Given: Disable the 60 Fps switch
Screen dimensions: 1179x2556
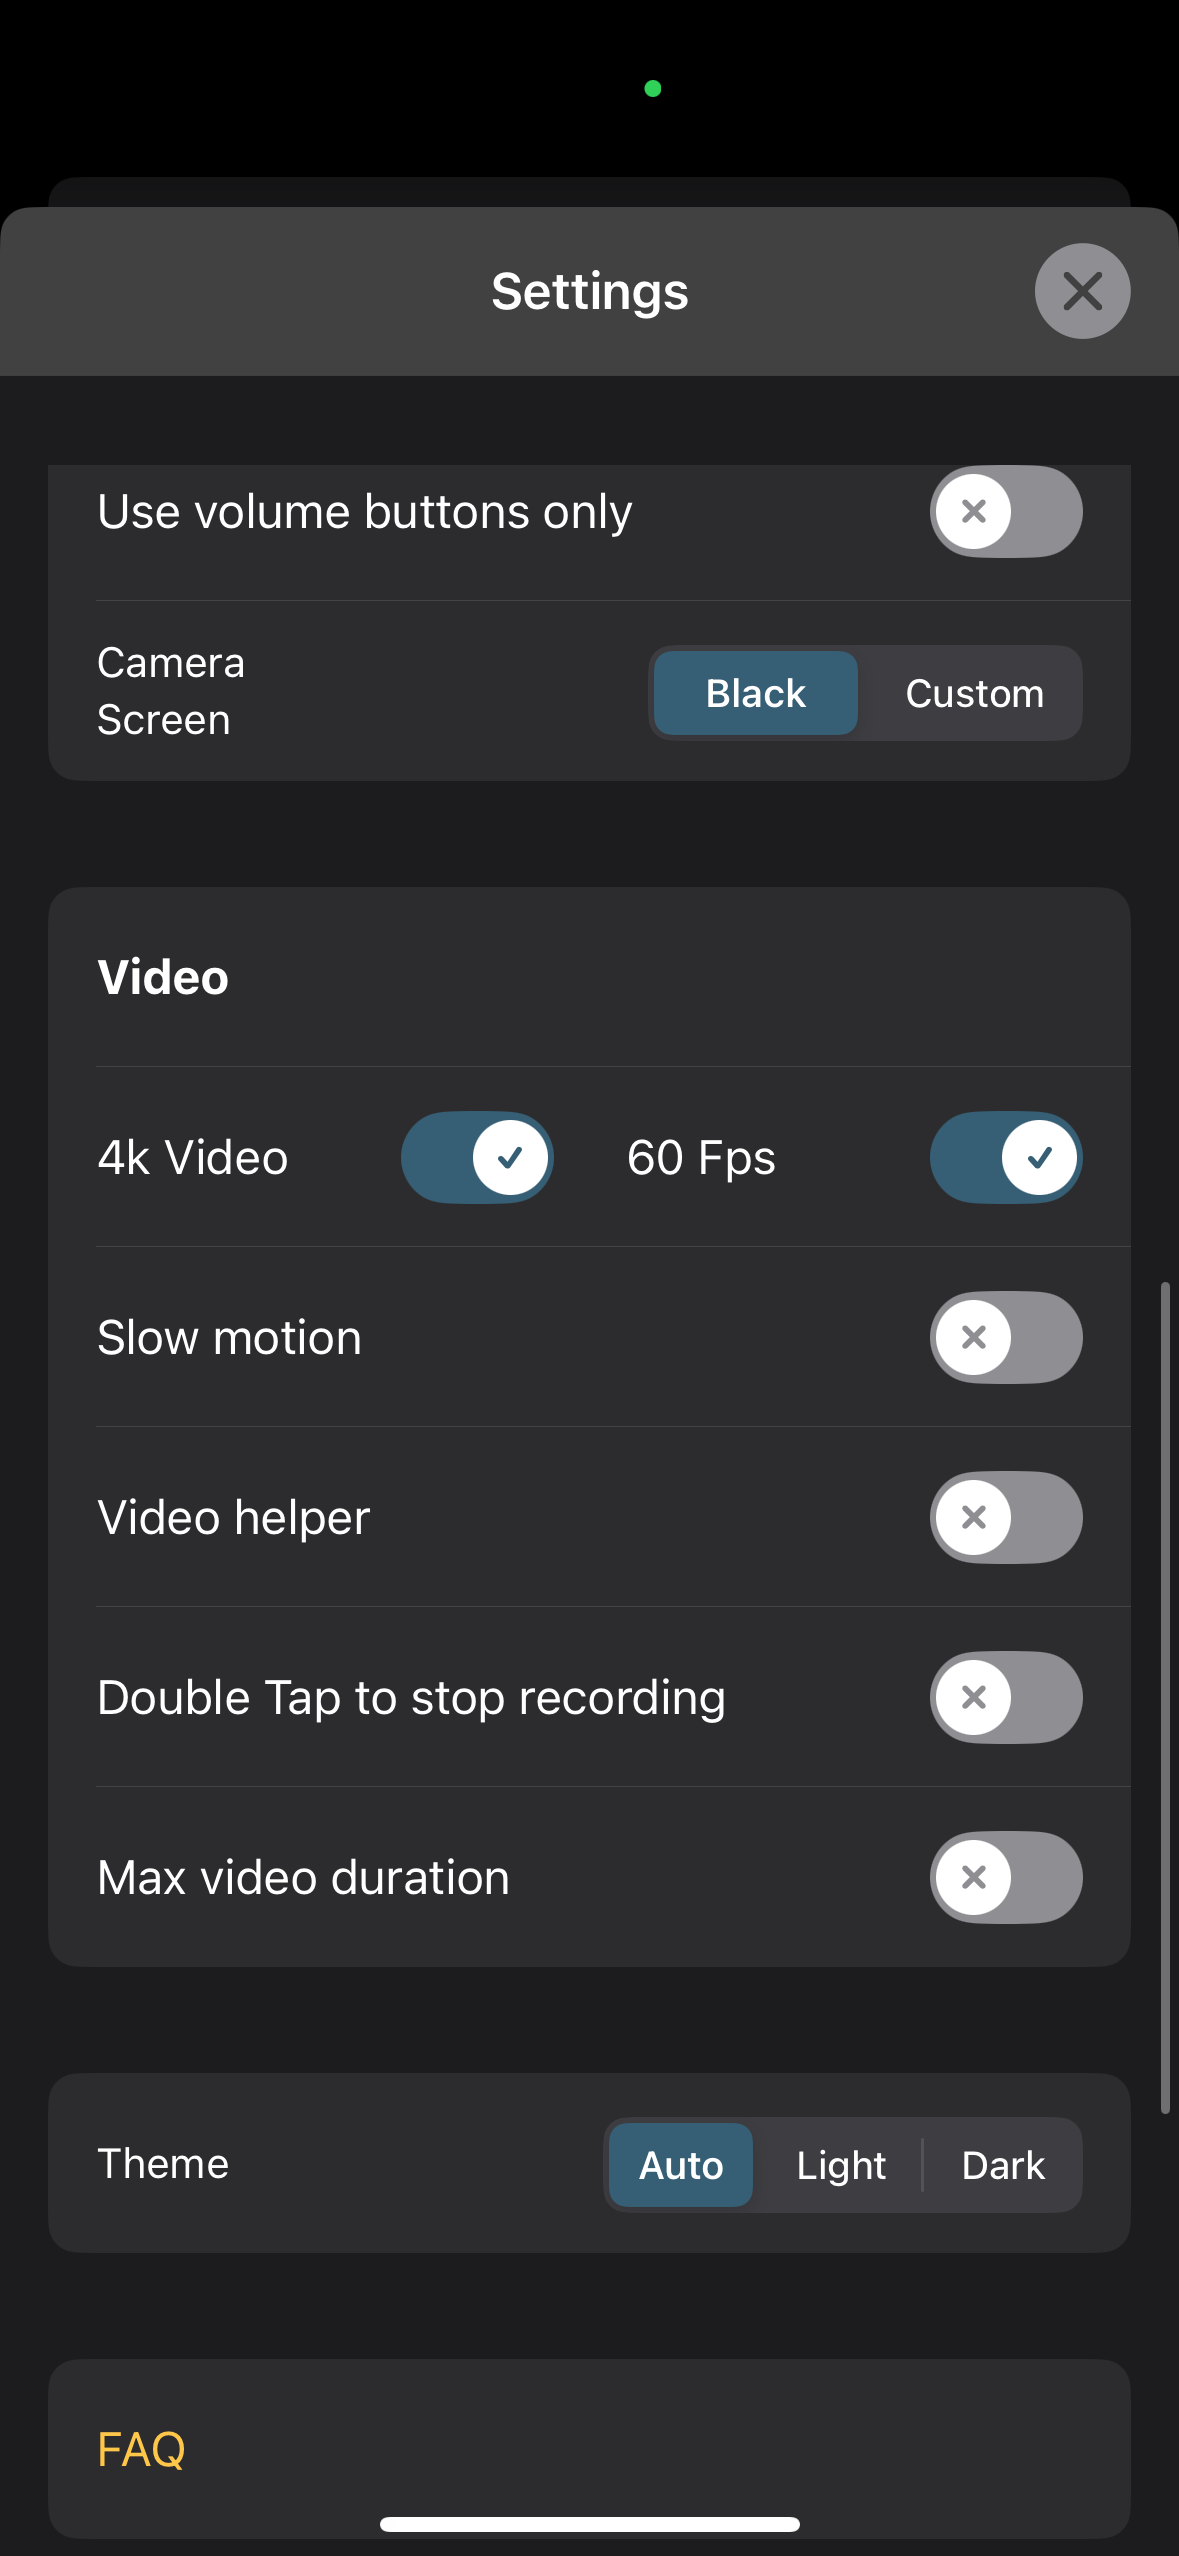Looking at the screenshot, I should (1006, 1157).
